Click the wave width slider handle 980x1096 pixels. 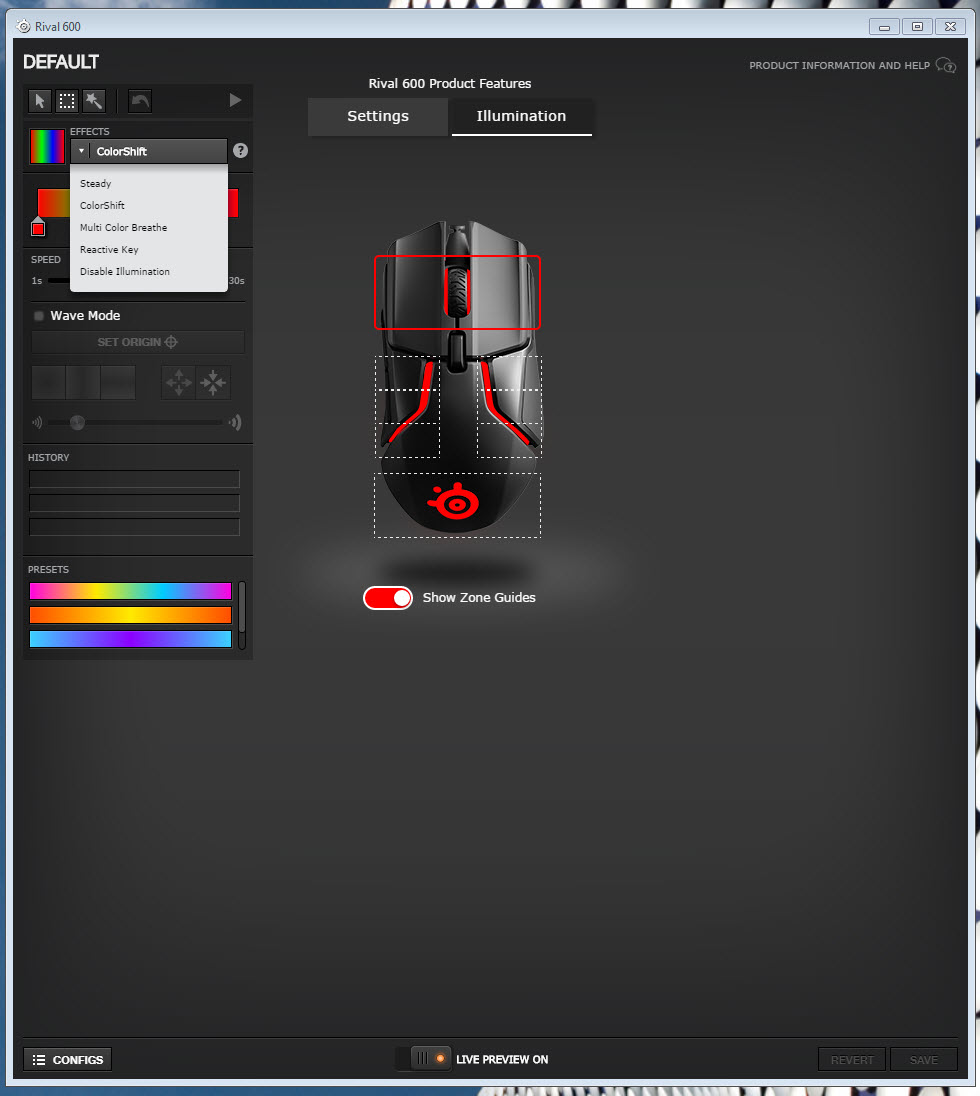tap(78, 422)
